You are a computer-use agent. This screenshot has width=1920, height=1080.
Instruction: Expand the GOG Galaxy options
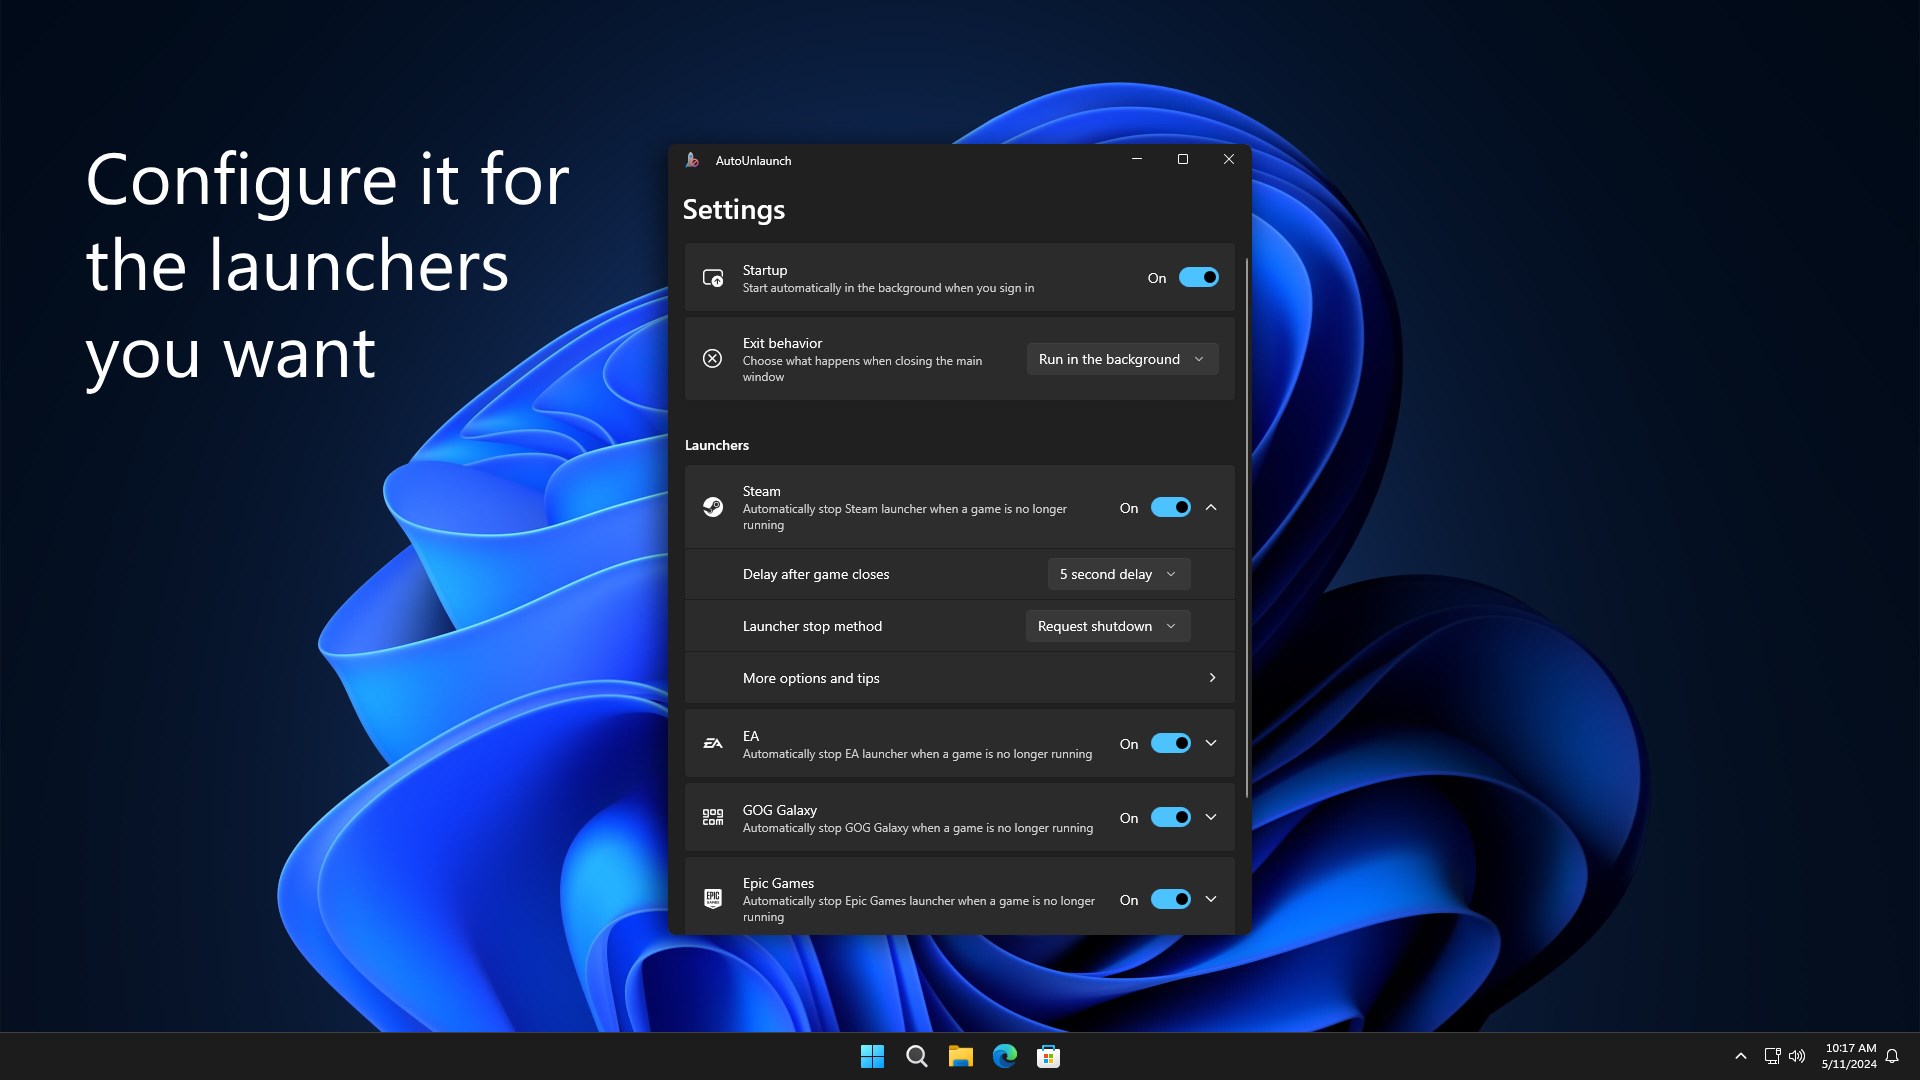pyautogui.click(x=1211, y=817)
